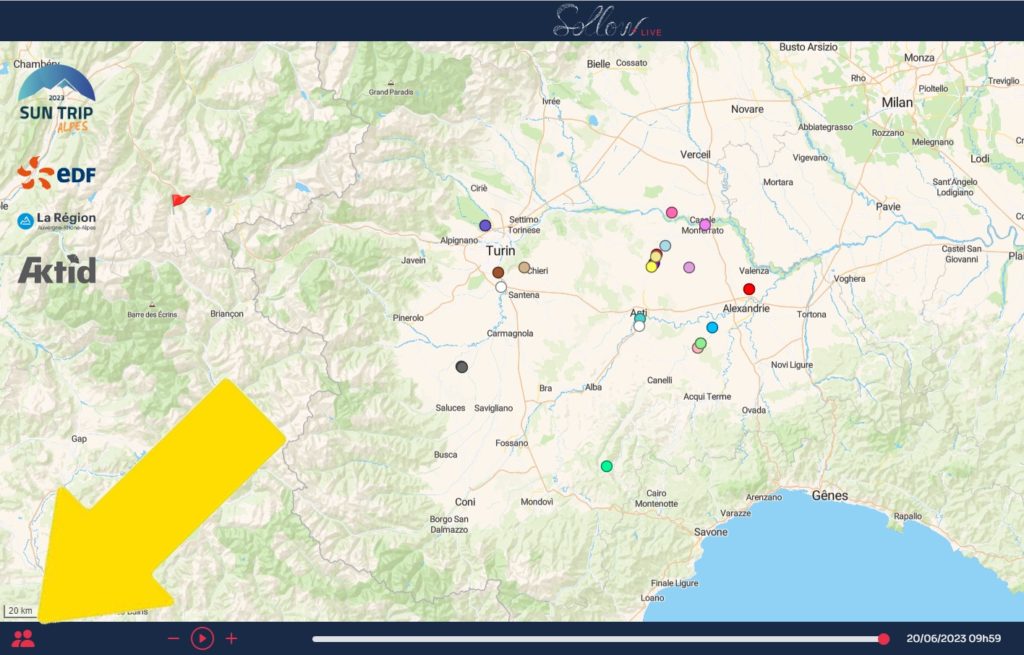Select the red rider dot near Valenza
1024x655 pixels.
coord(749,289)
